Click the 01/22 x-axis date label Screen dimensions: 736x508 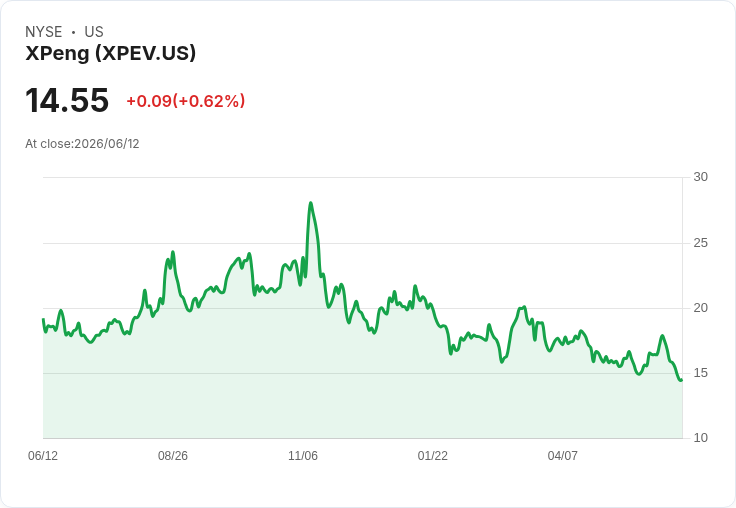(433, 455)
